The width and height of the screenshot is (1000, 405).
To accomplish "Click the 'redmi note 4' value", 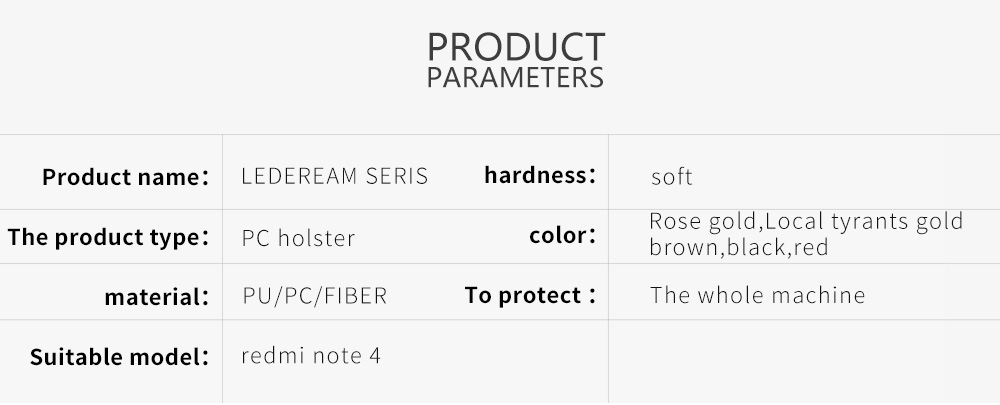I will 310,355.
